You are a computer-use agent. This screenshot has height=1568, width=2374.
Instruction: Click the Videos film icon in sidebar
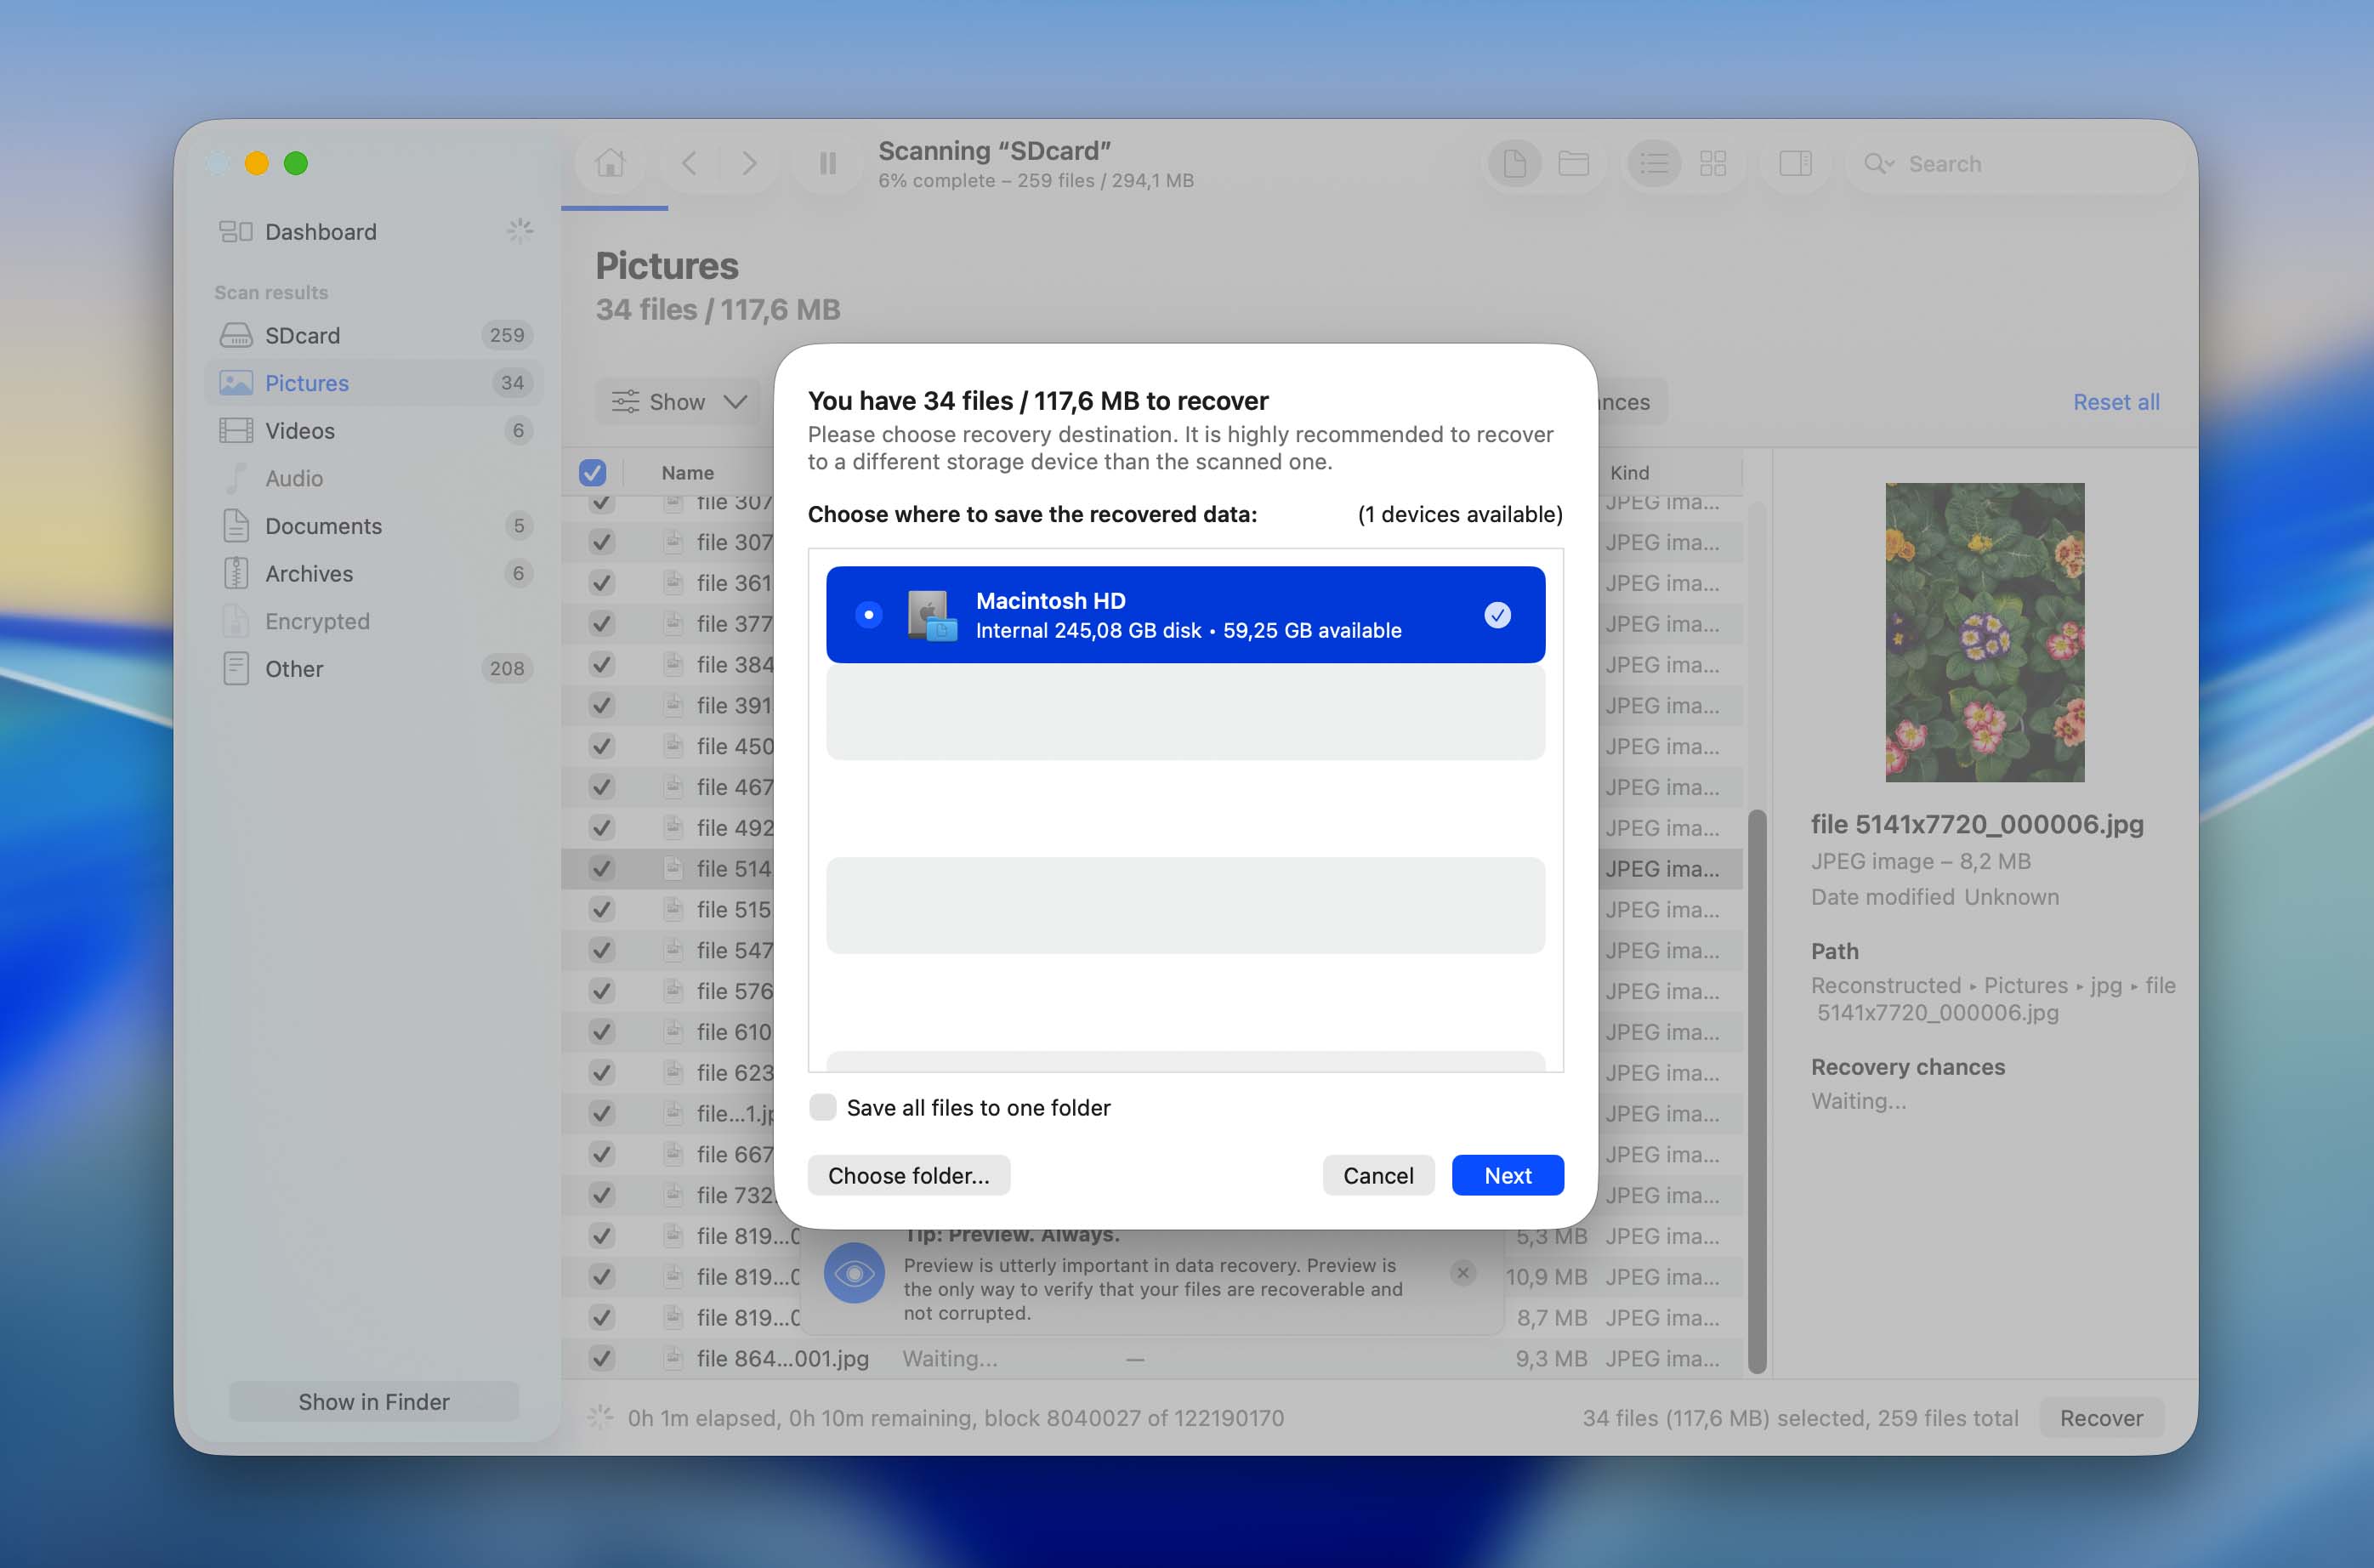(x=236, y=431)
